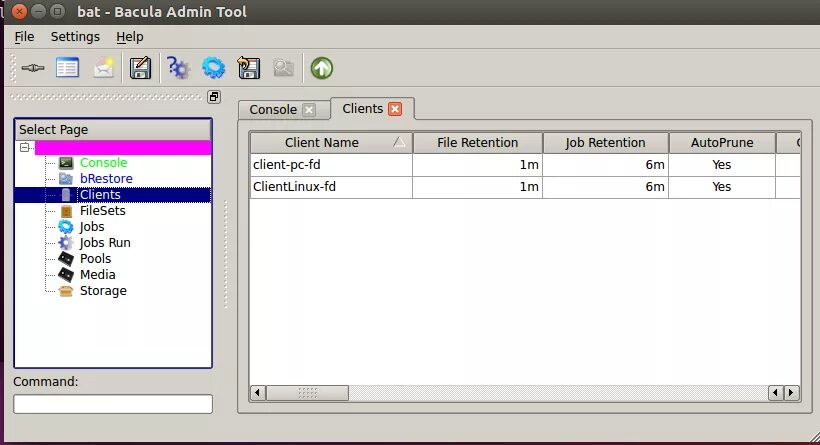The height and width of the screenshot is (445, 820).
Task: Select the ClientLinux-fd row
Action: [525, 187]
